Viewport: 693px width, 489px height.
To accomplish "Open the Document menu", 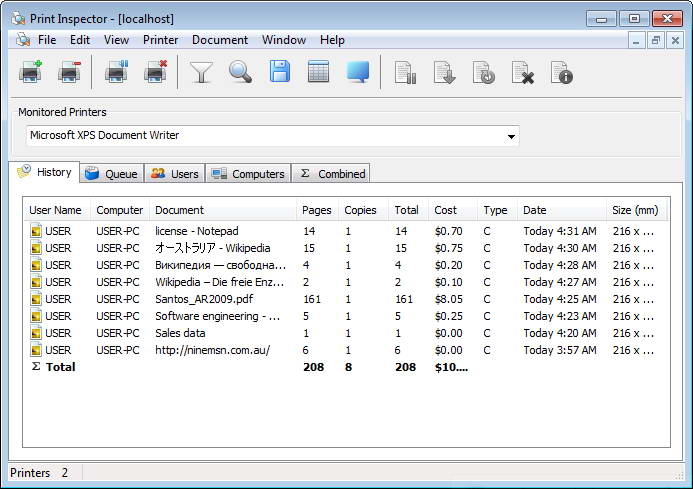I will [220, 40].
